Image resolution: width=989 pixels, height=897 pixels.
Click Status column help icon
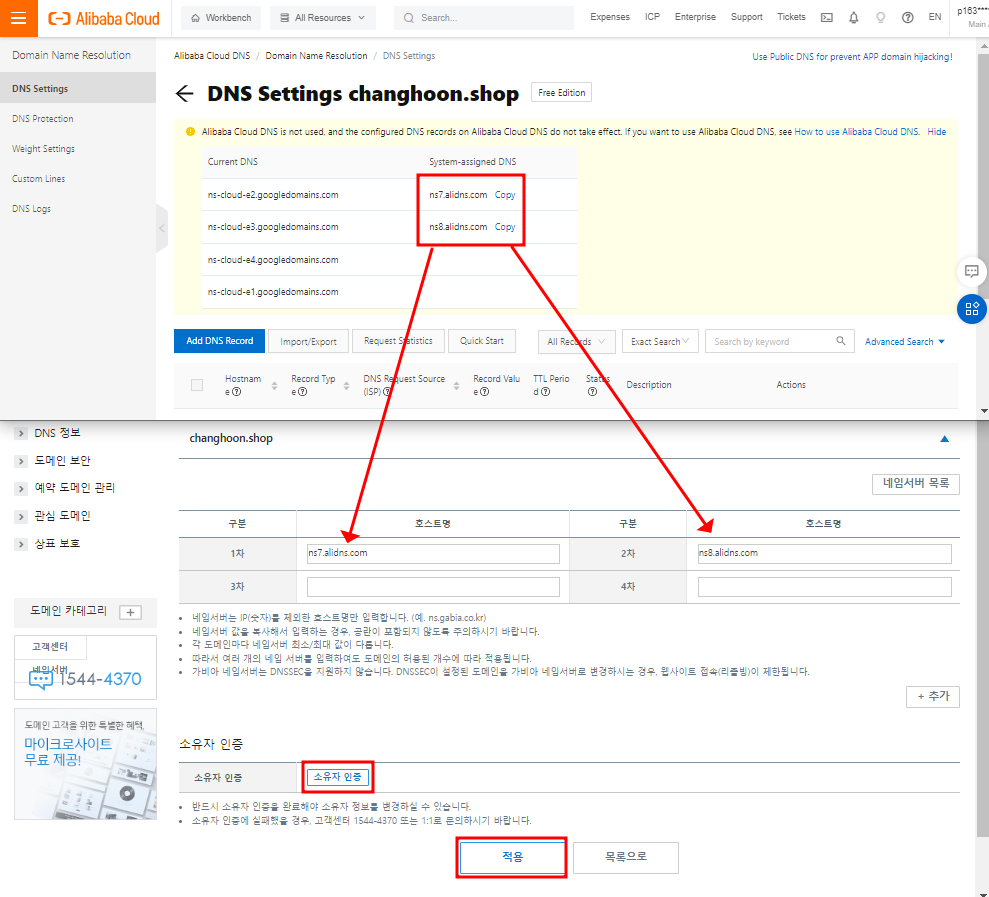pyautogui.click(x=592, y=392)
